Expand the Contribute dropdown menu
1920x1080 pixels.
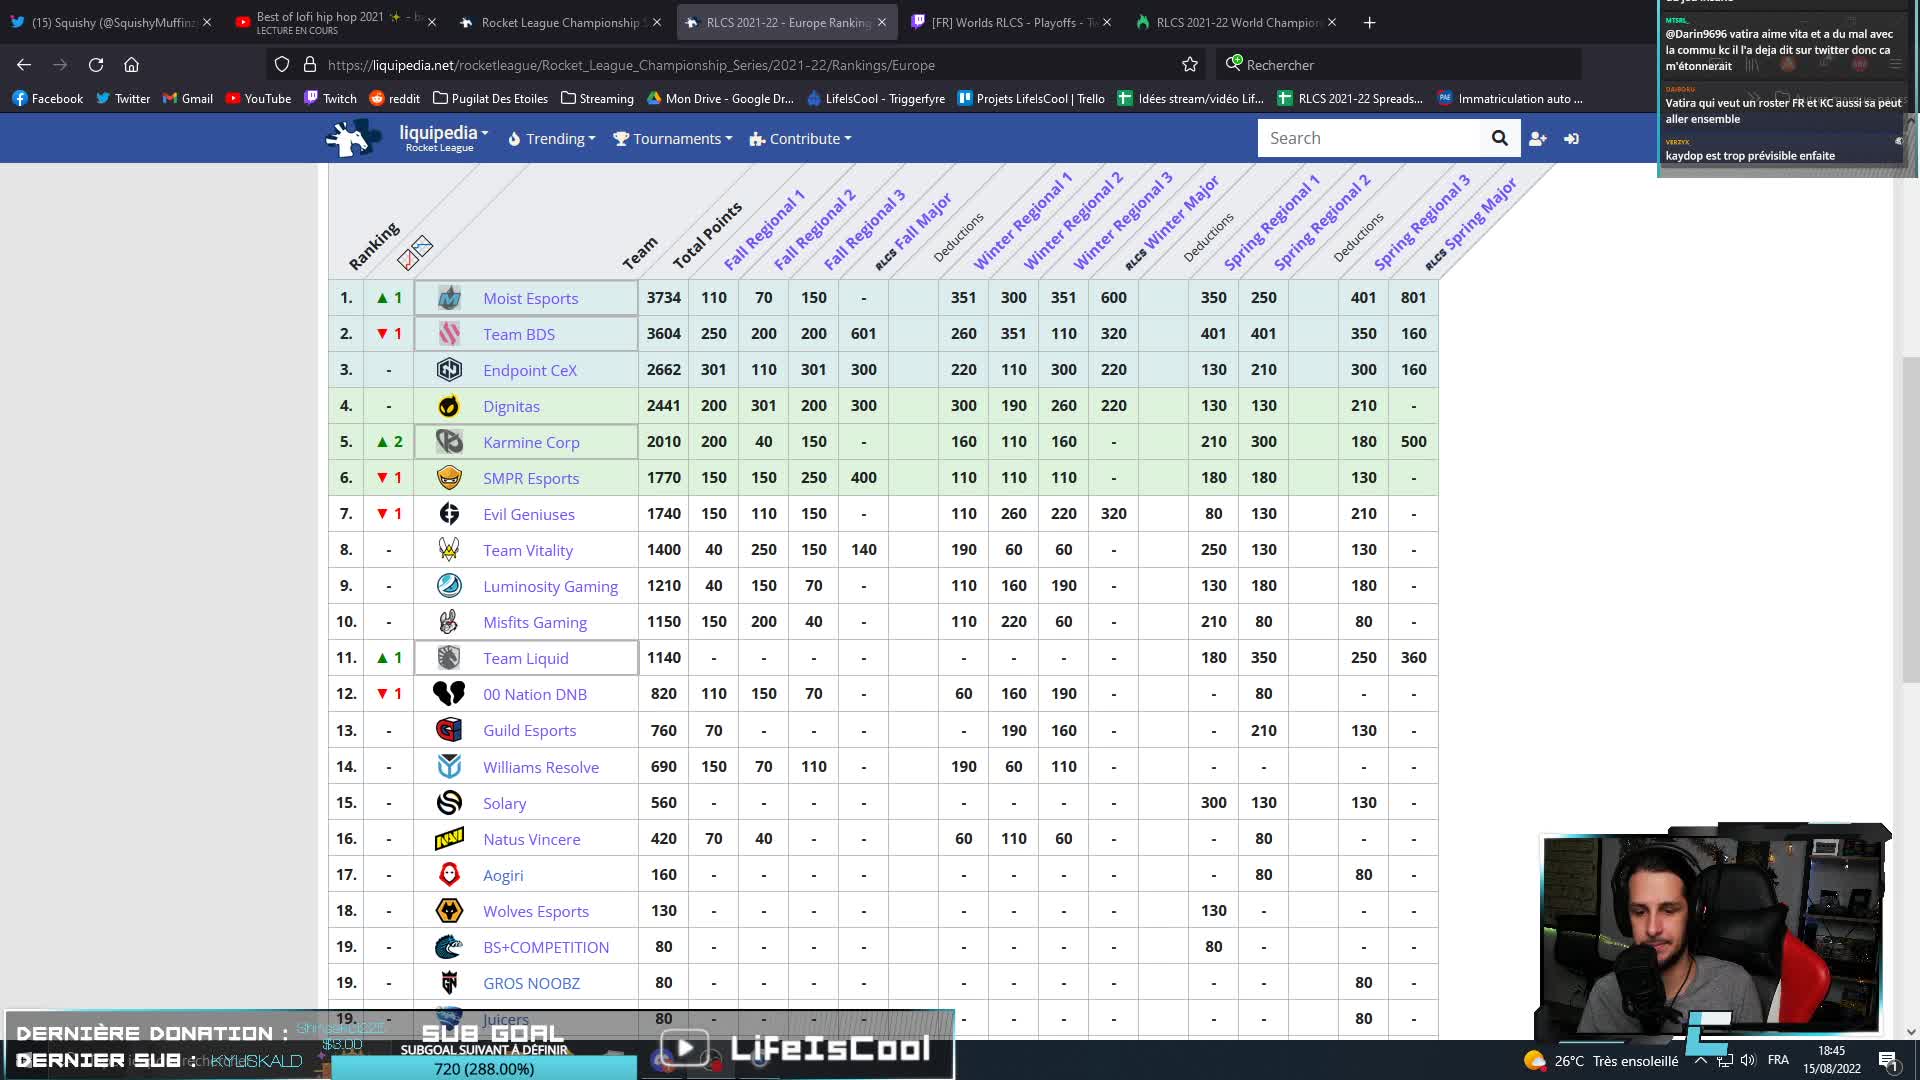(x=800, y=139)
